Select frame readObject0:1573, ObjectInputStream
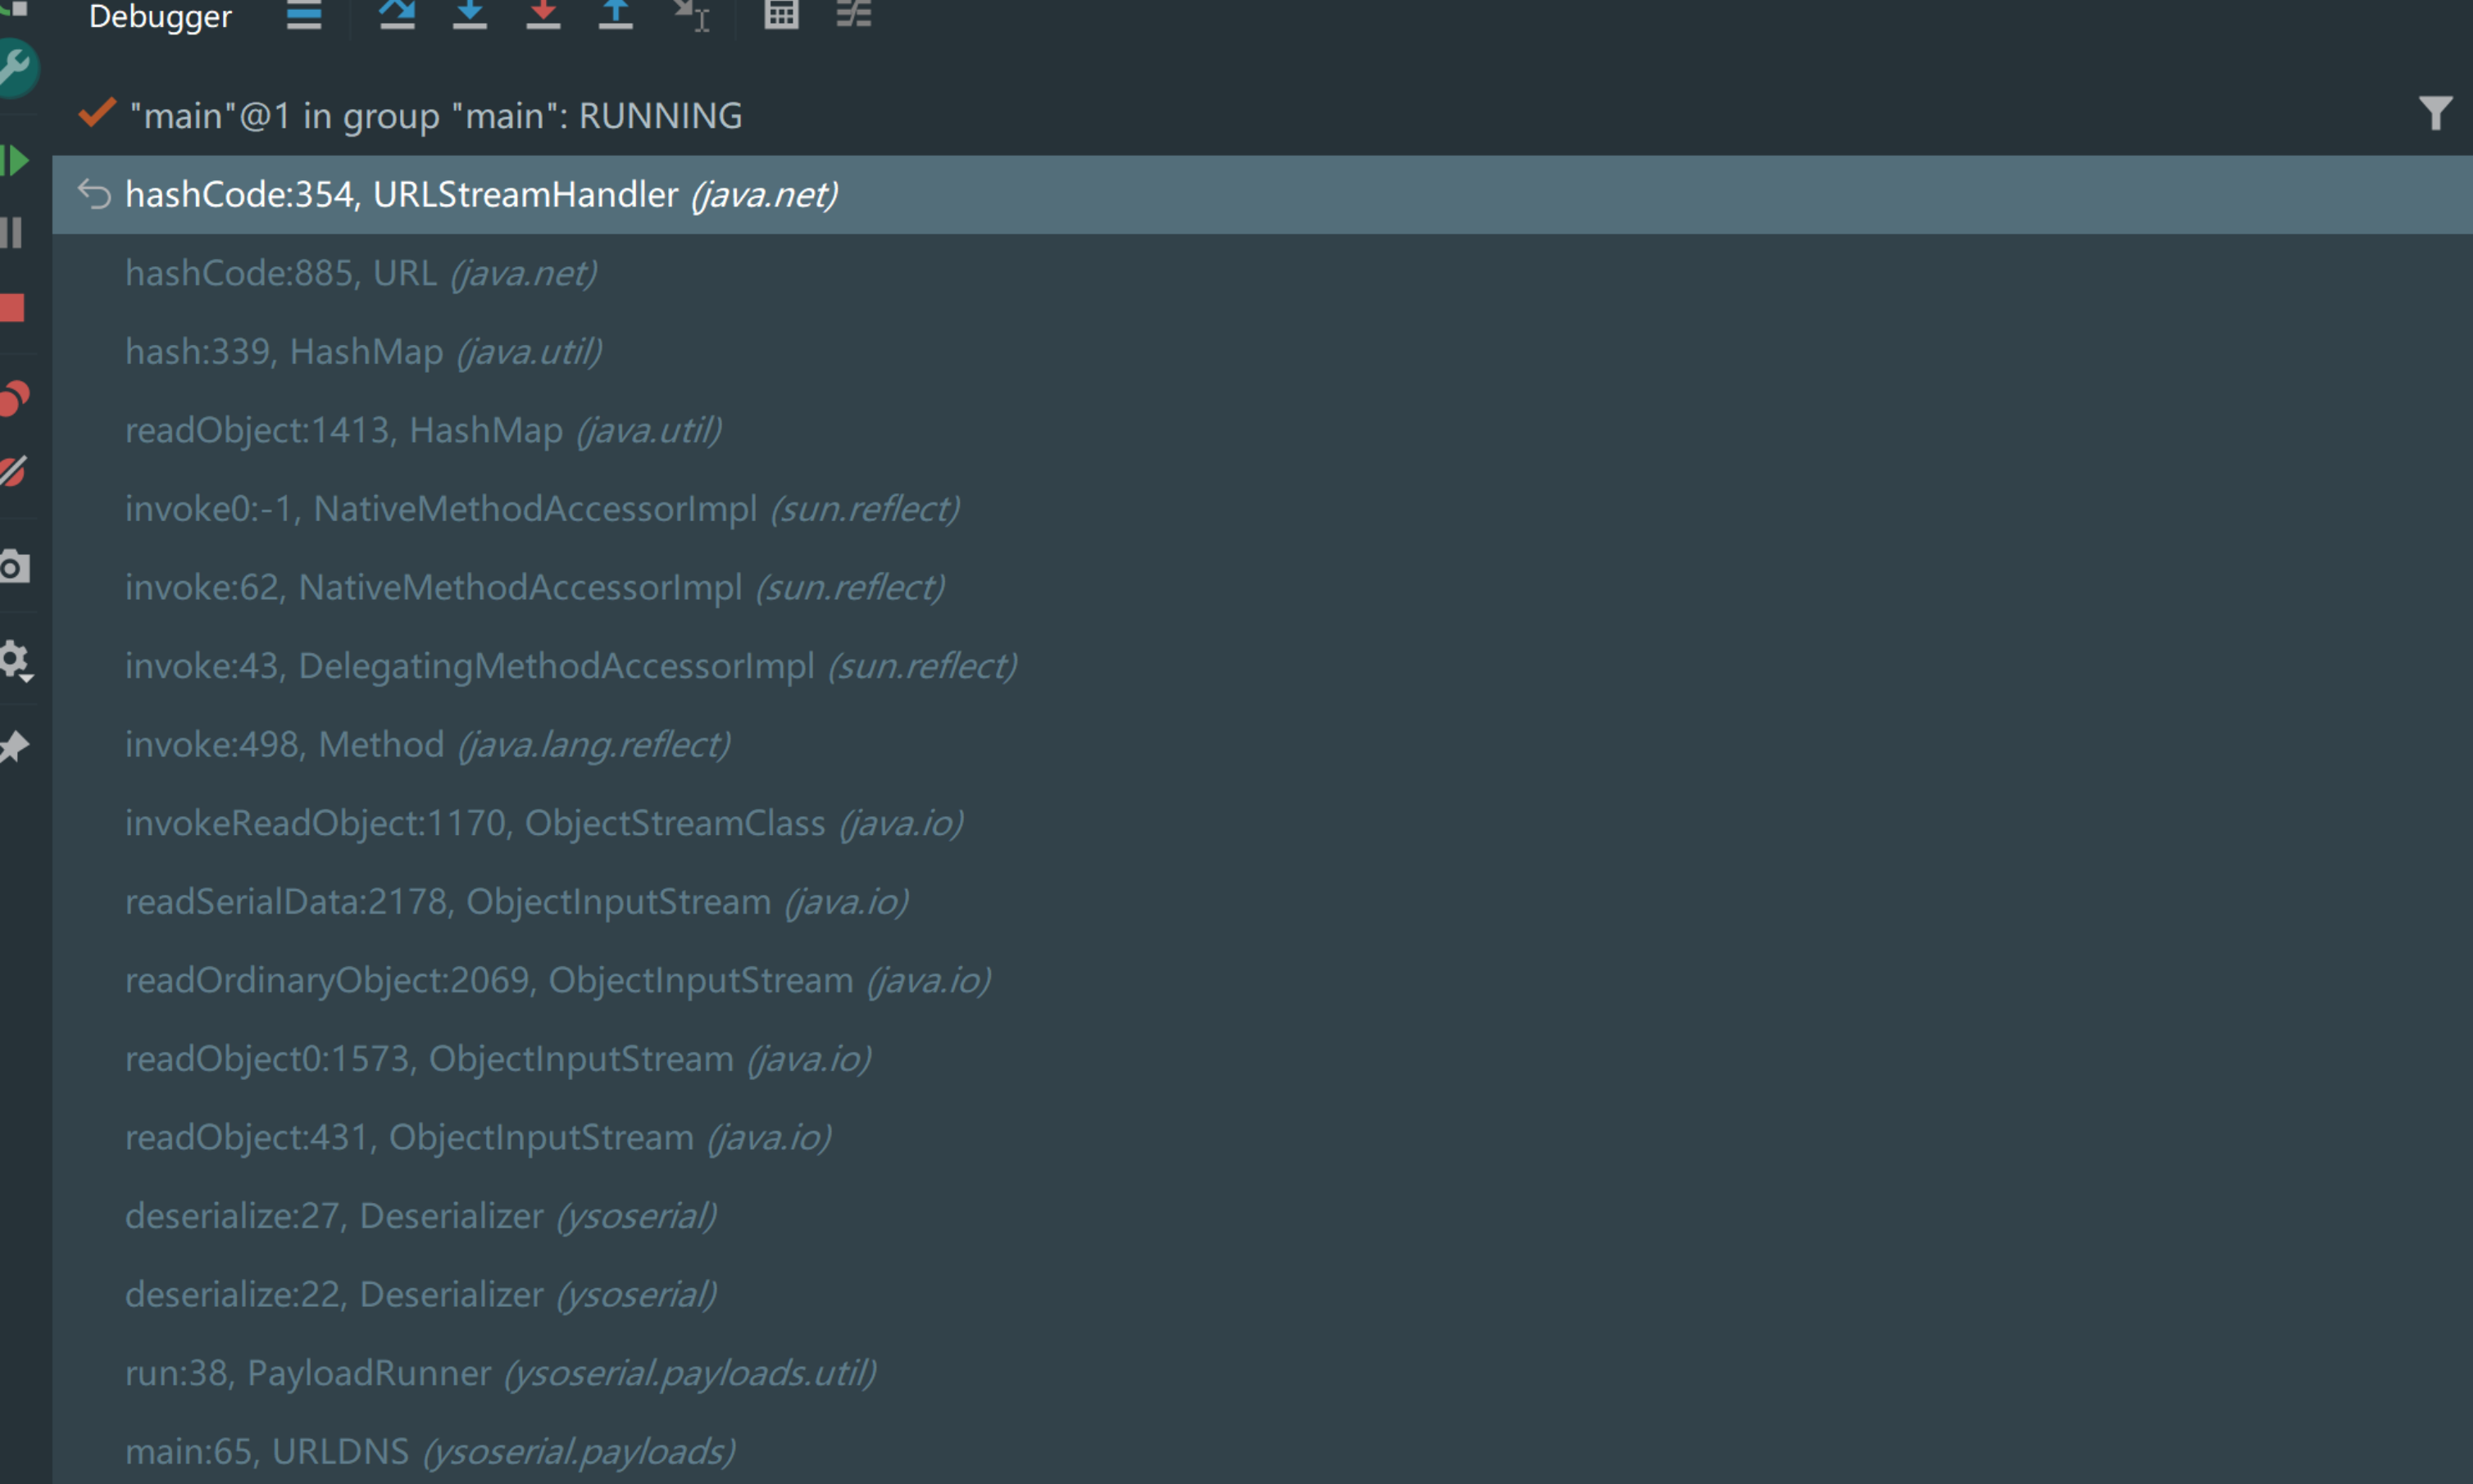 (1262, 1058)
